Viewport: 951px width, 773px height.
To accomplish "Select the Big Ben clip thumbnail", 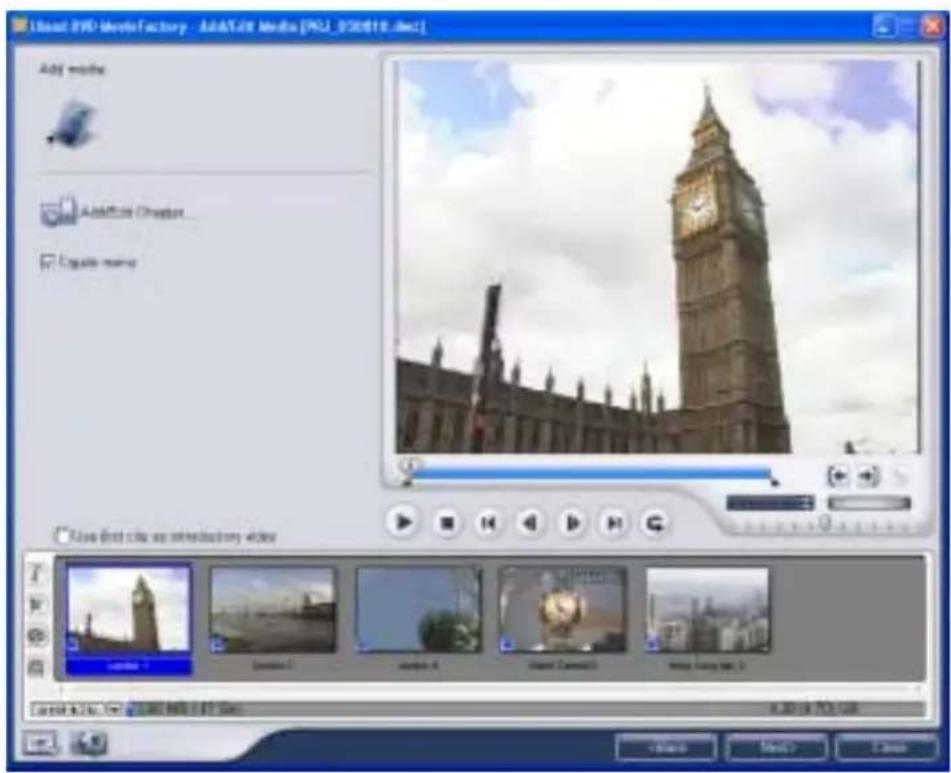I will point(129,609).
